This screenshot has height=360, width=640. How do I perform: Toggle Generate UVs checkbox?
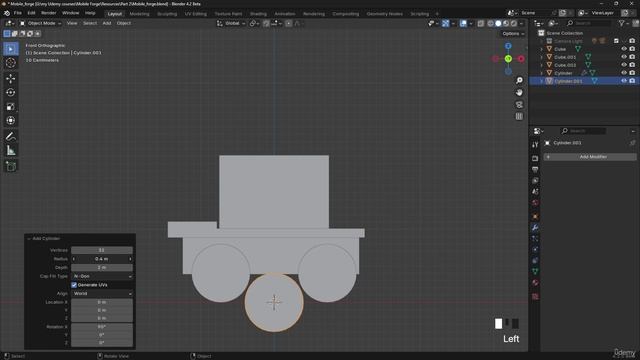coord(74,285)
